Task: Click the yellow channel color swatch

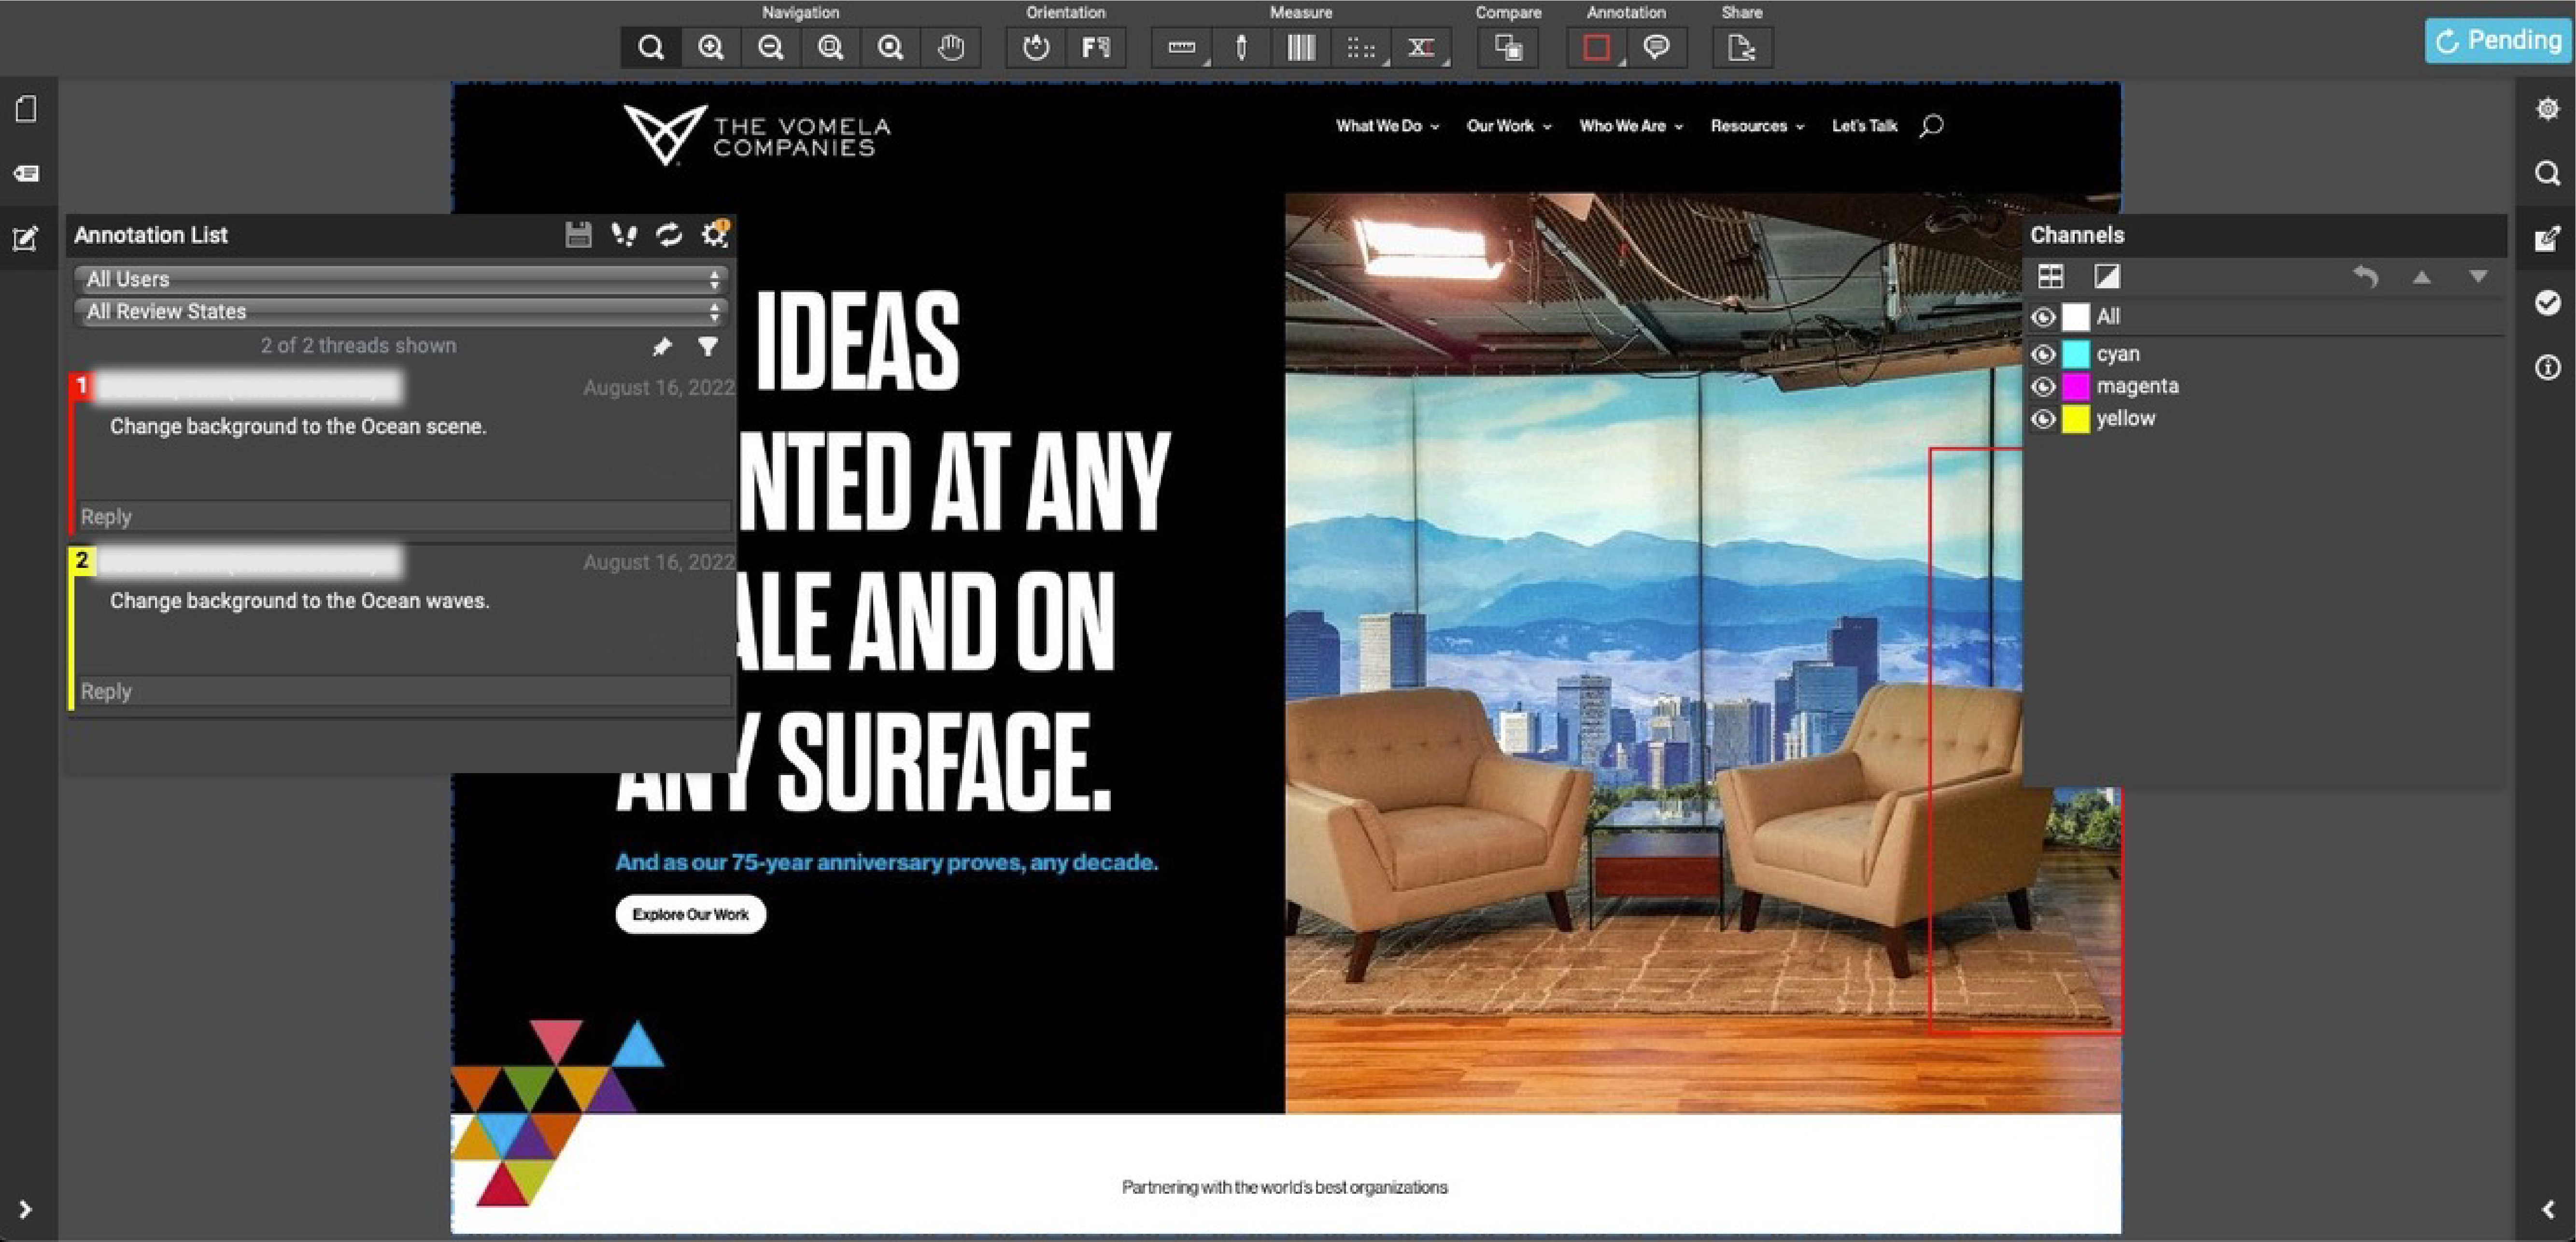Action: [2076, 419]
